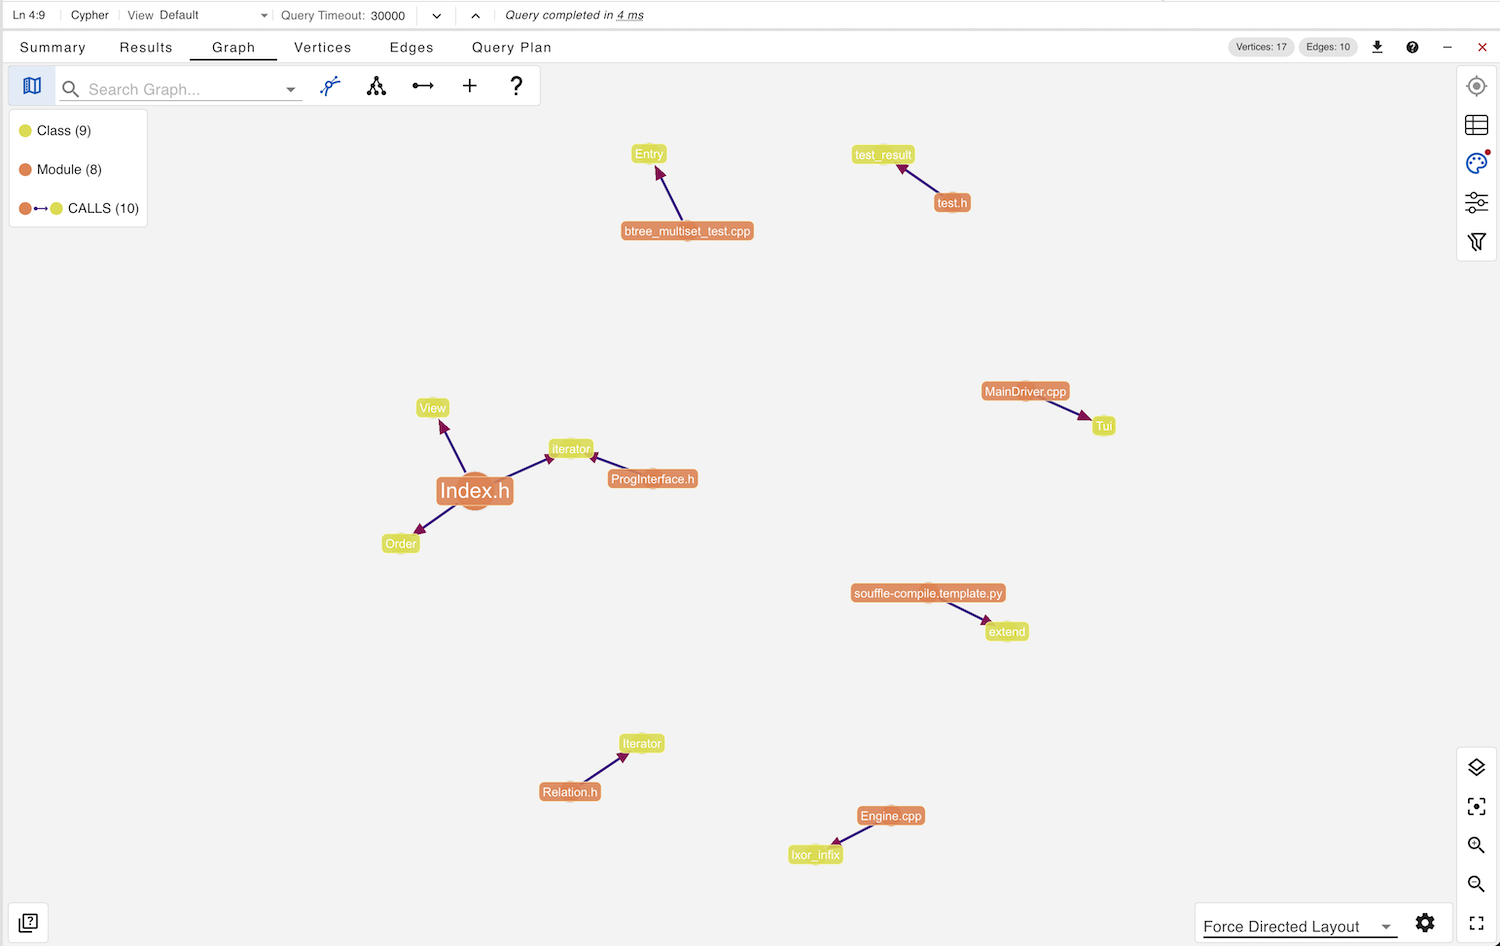Switch to the Vertices tab
The width and height of the screenshot is (1500, 946).
[x=322, y=47]
